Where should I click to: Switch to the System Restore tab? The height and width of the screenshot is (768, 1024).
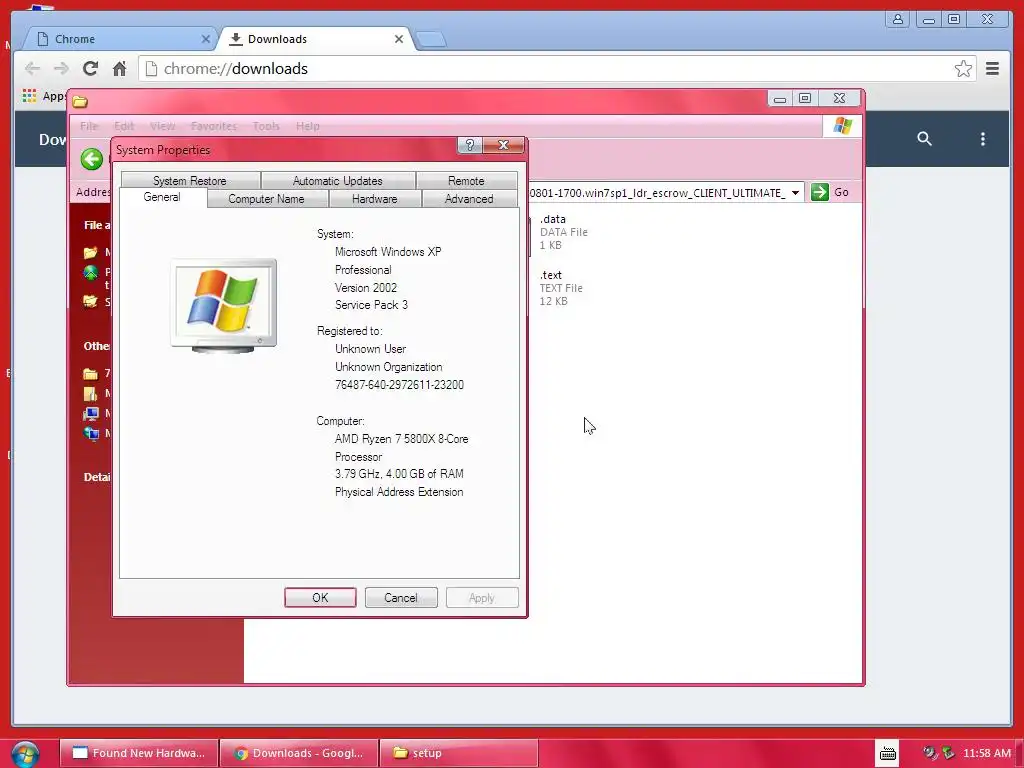(190, 181)
